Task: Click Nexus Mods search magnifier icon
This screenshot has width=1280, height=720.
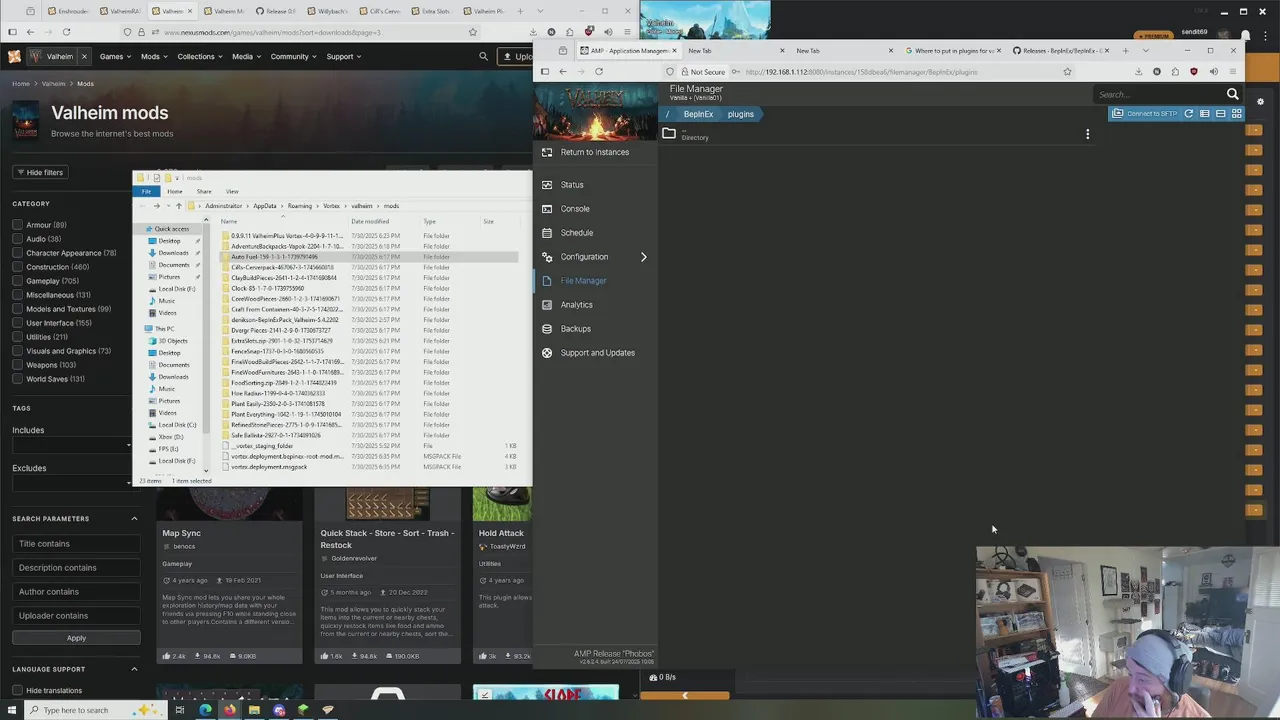Action: (x=483, y=57)
